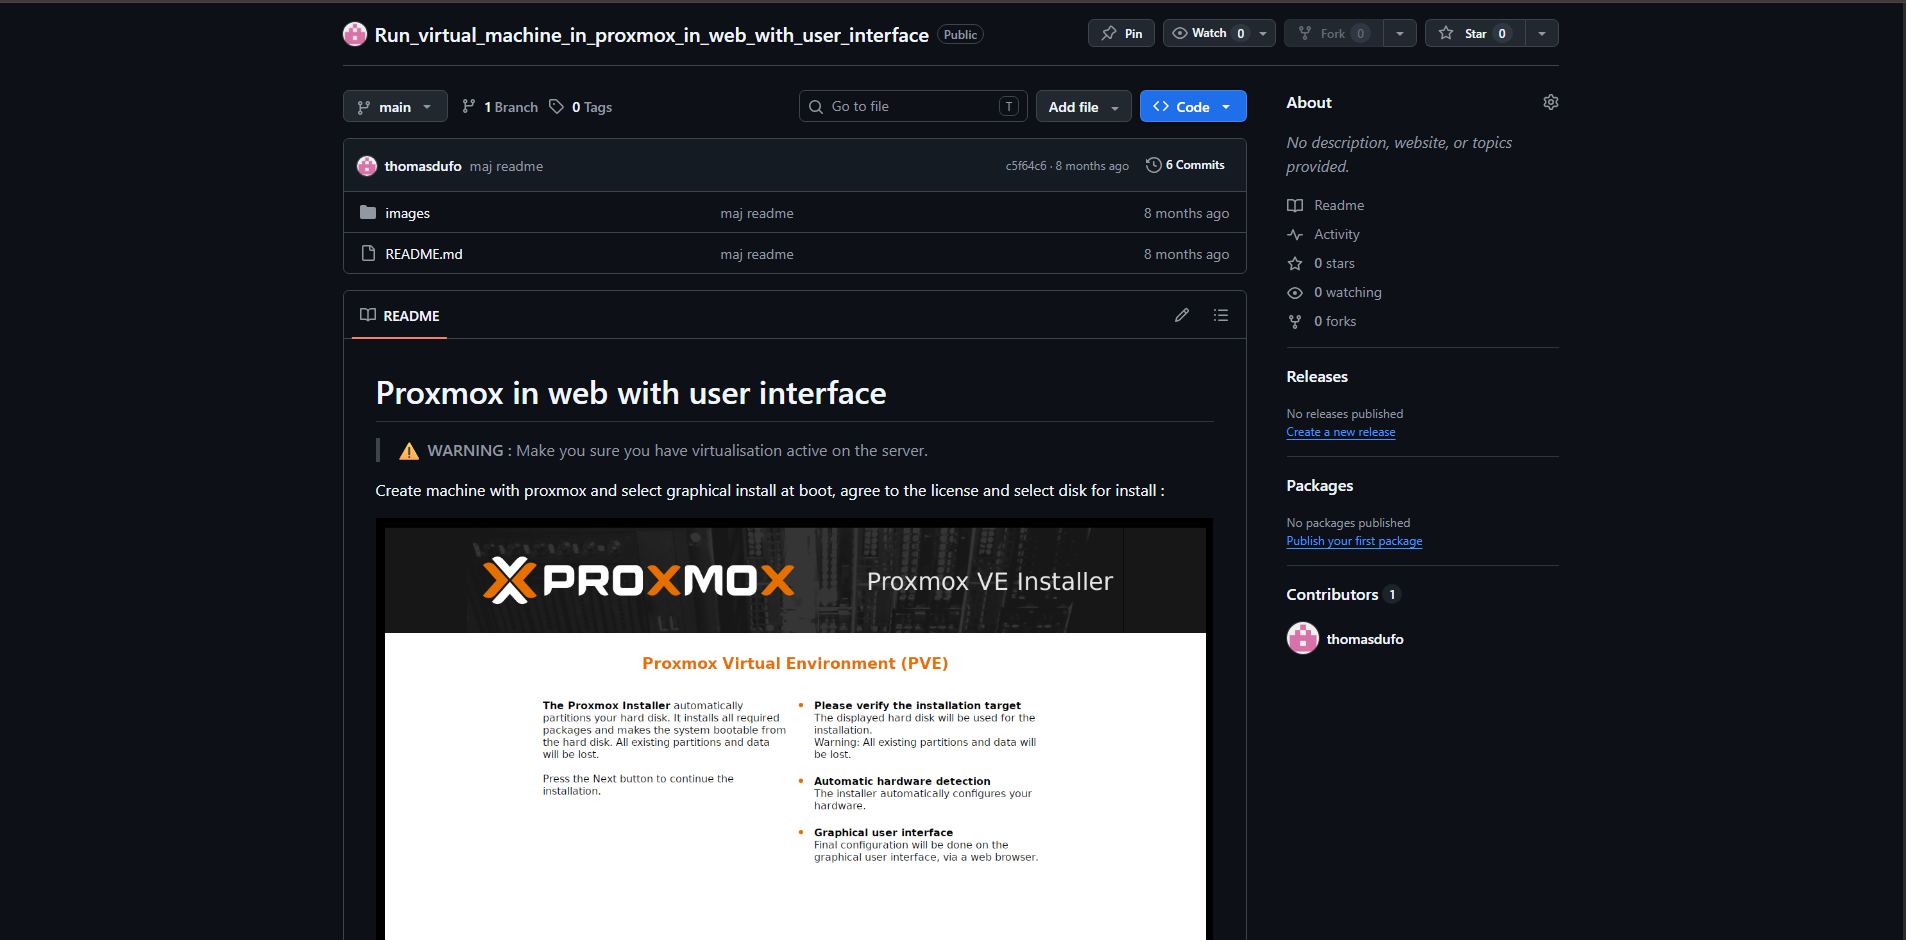This screenshot has width=1906, height=940.
Task: Expand the Watch notification dropdown arrow
Action: coord(1263,33)
